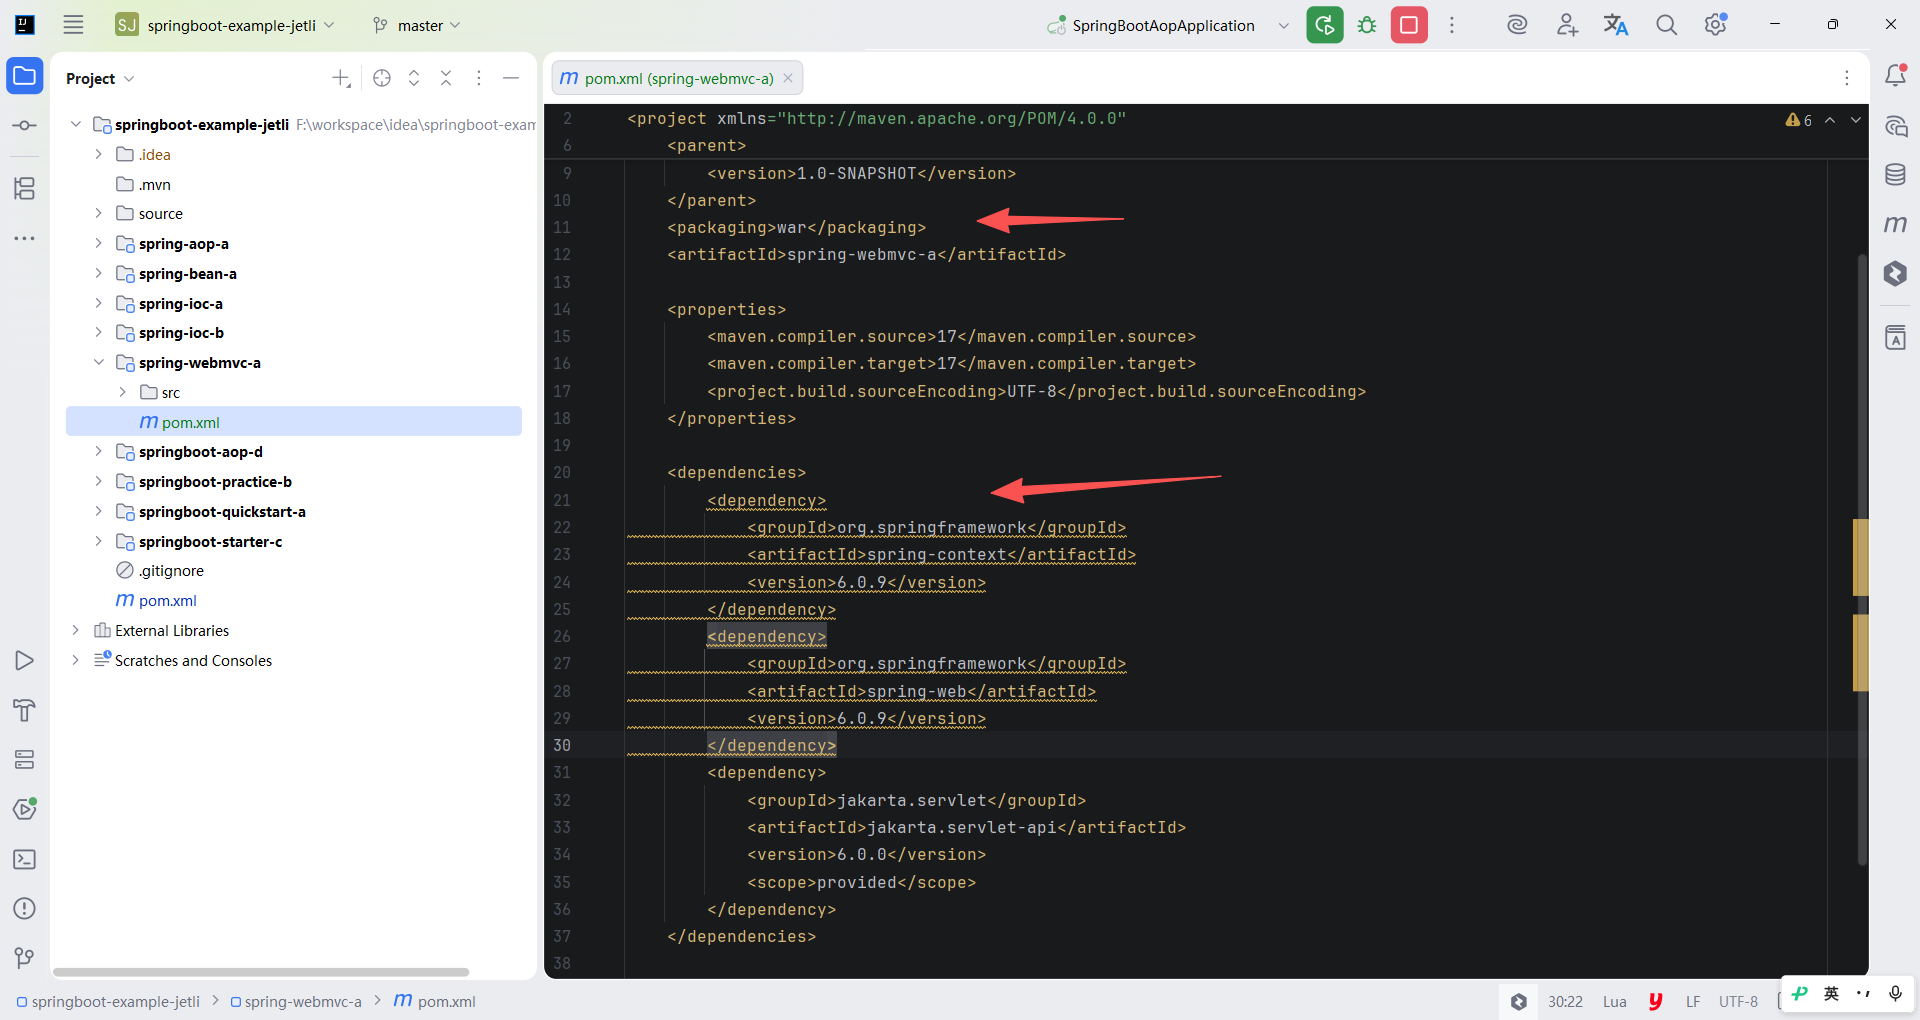Open the springboot-example-jetli project dropdown

click(225, 25)
